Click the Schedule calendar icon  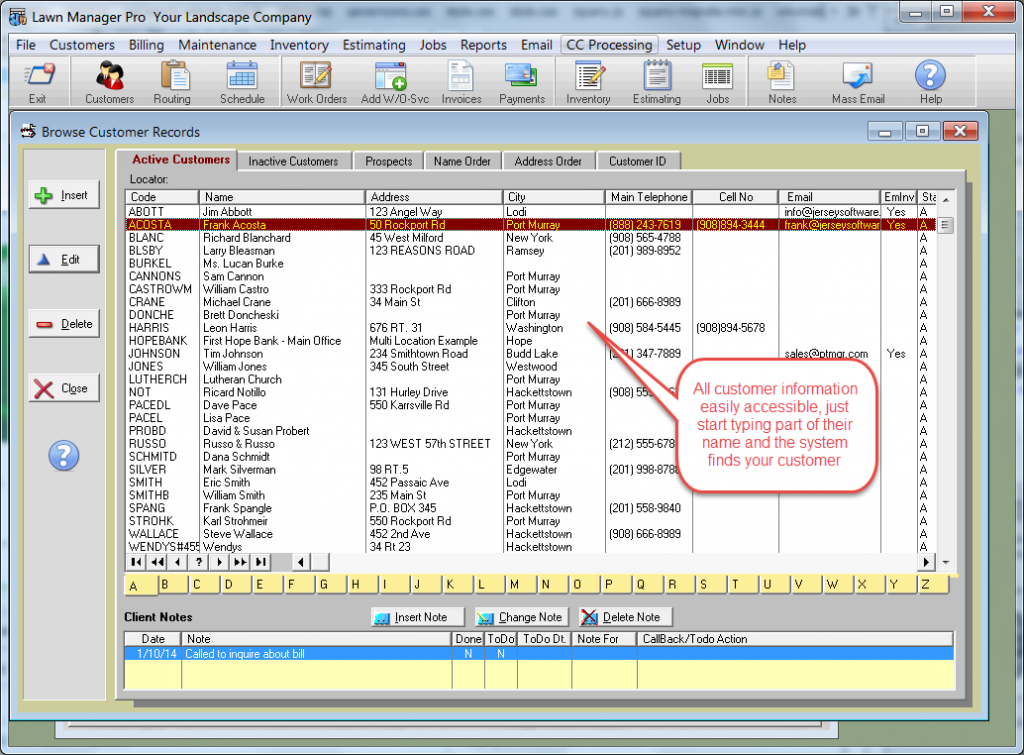tap(242, 82)
